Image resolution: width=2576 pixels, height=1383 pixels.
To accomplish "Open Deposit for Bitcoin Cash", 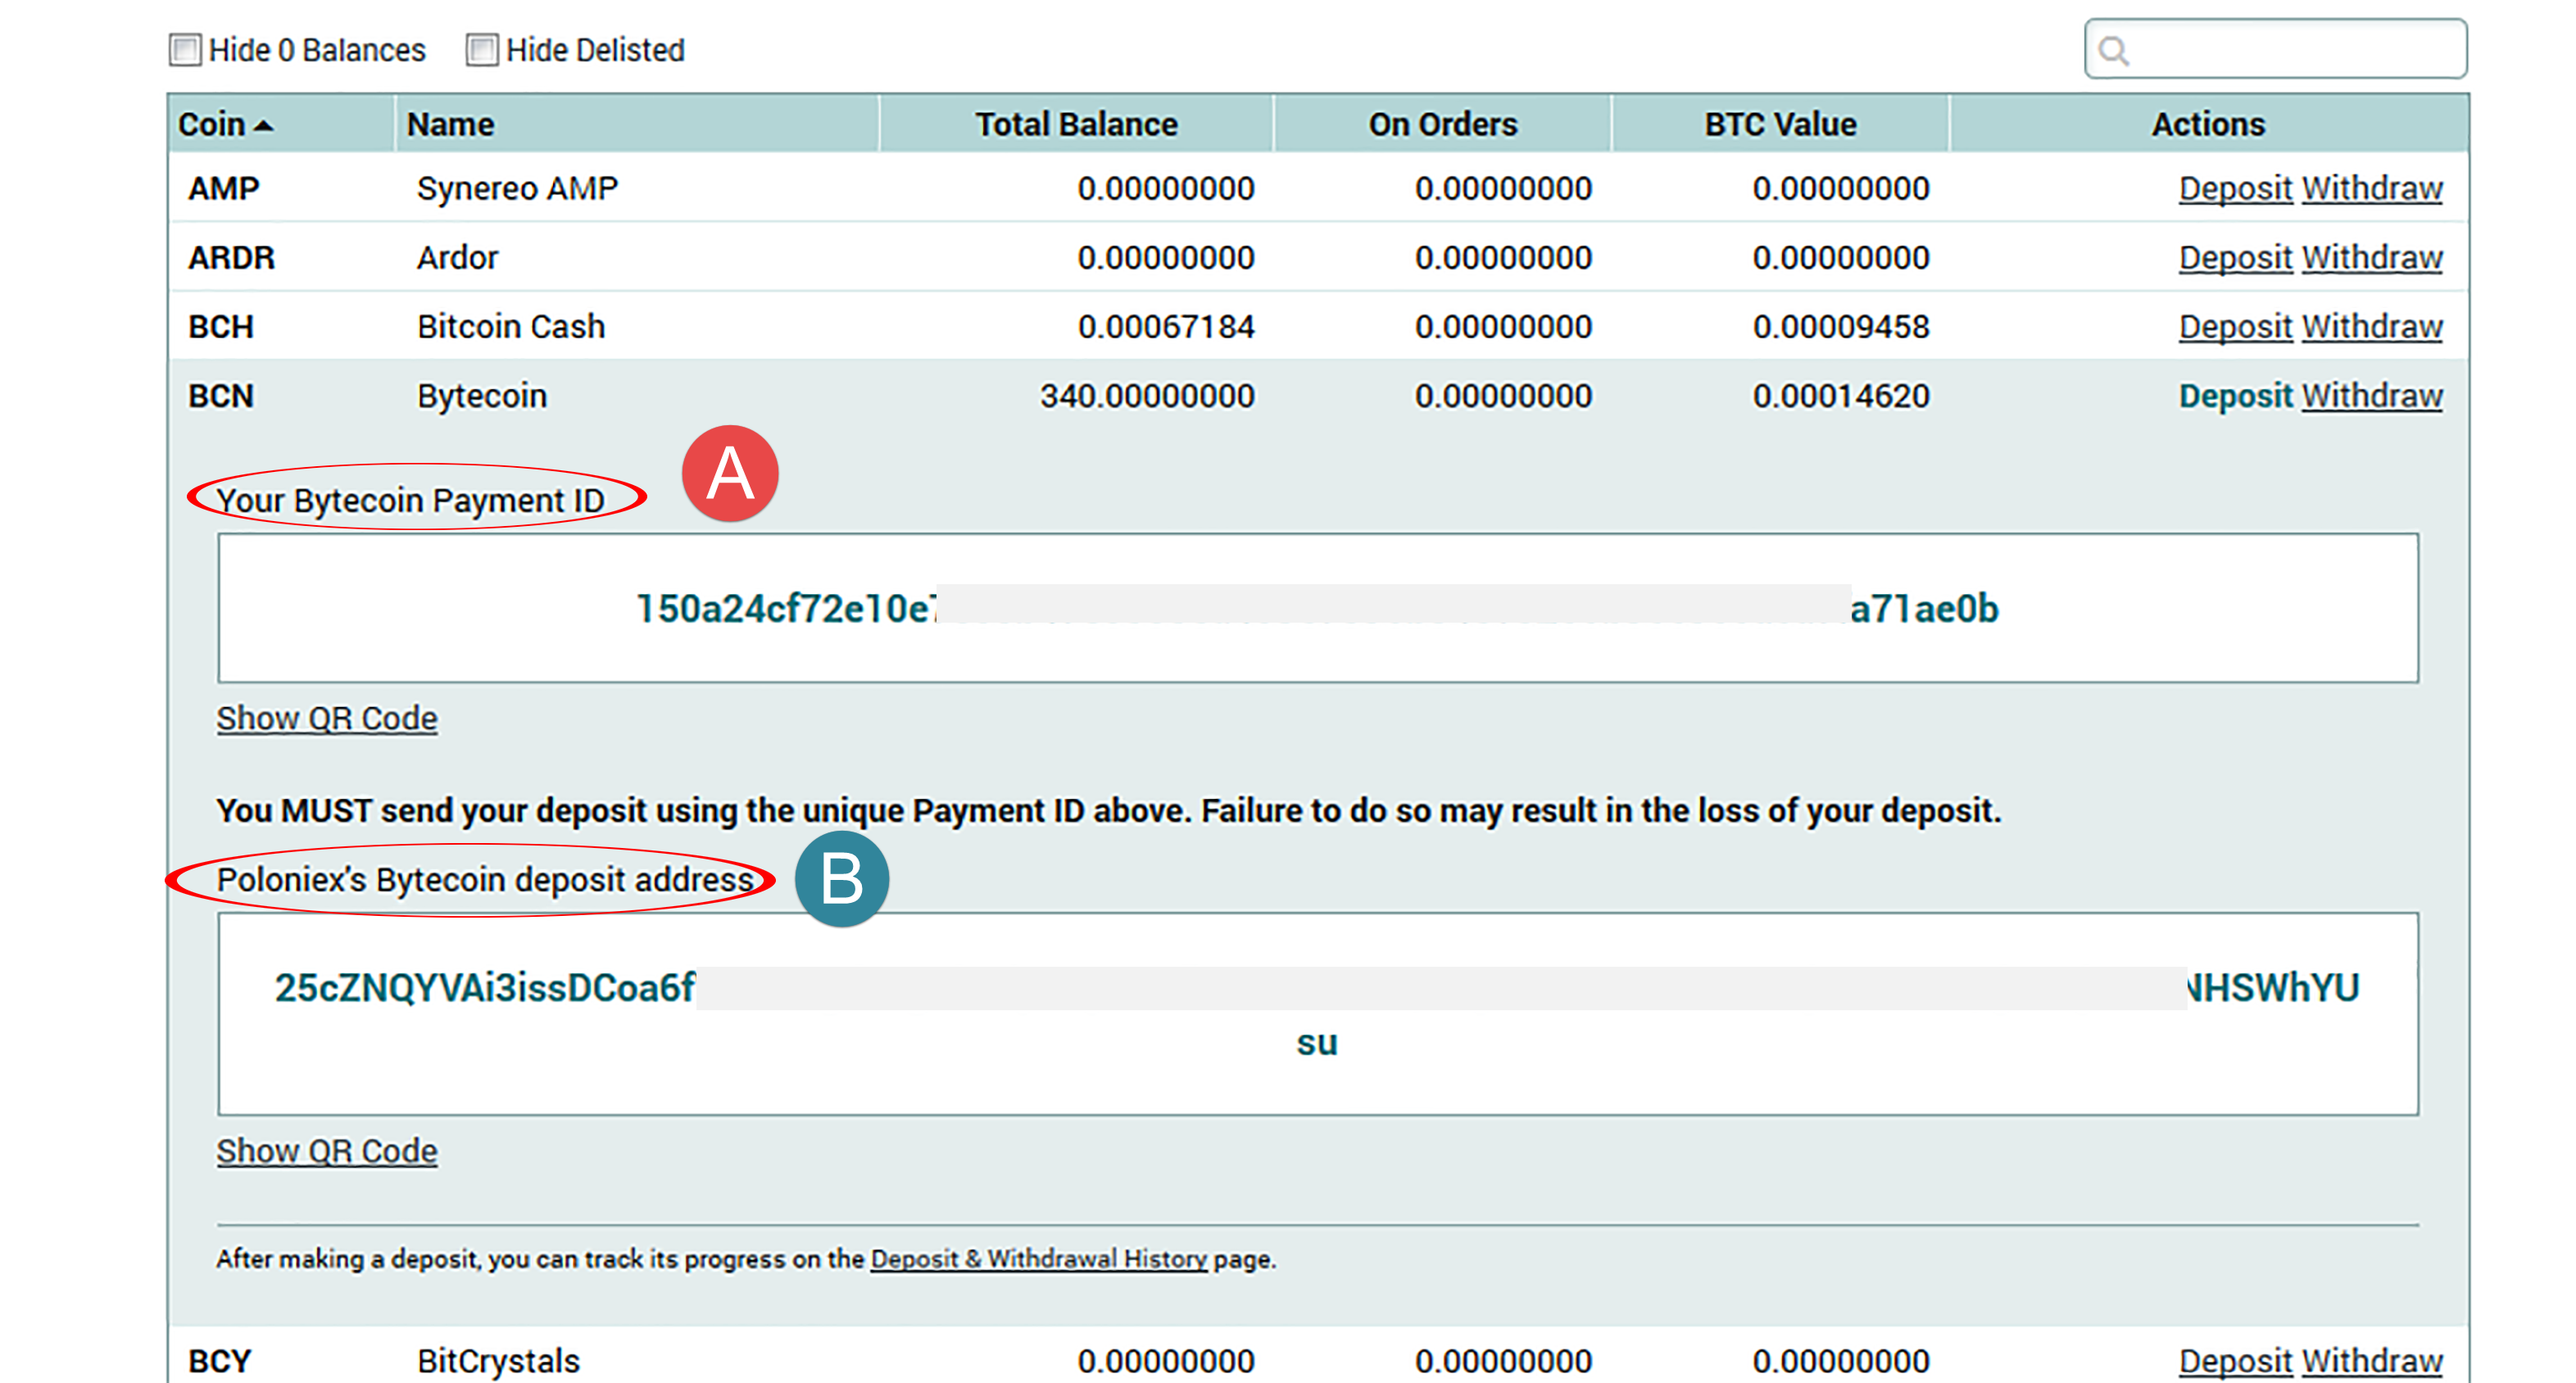I will click(2234, 327).
